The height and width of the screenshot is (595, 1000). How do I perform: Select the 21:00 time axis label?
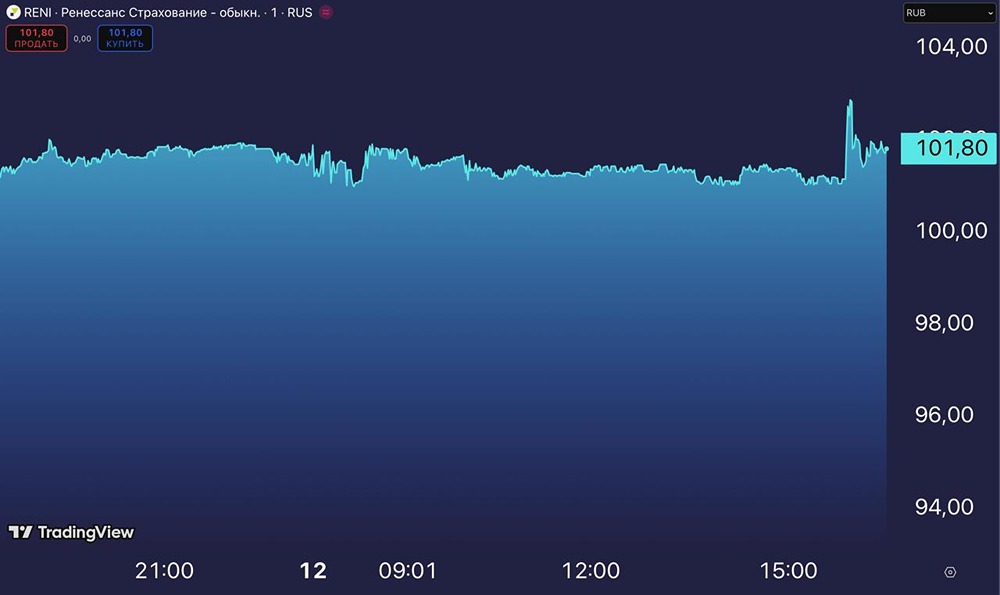click(x=164, y=571)
